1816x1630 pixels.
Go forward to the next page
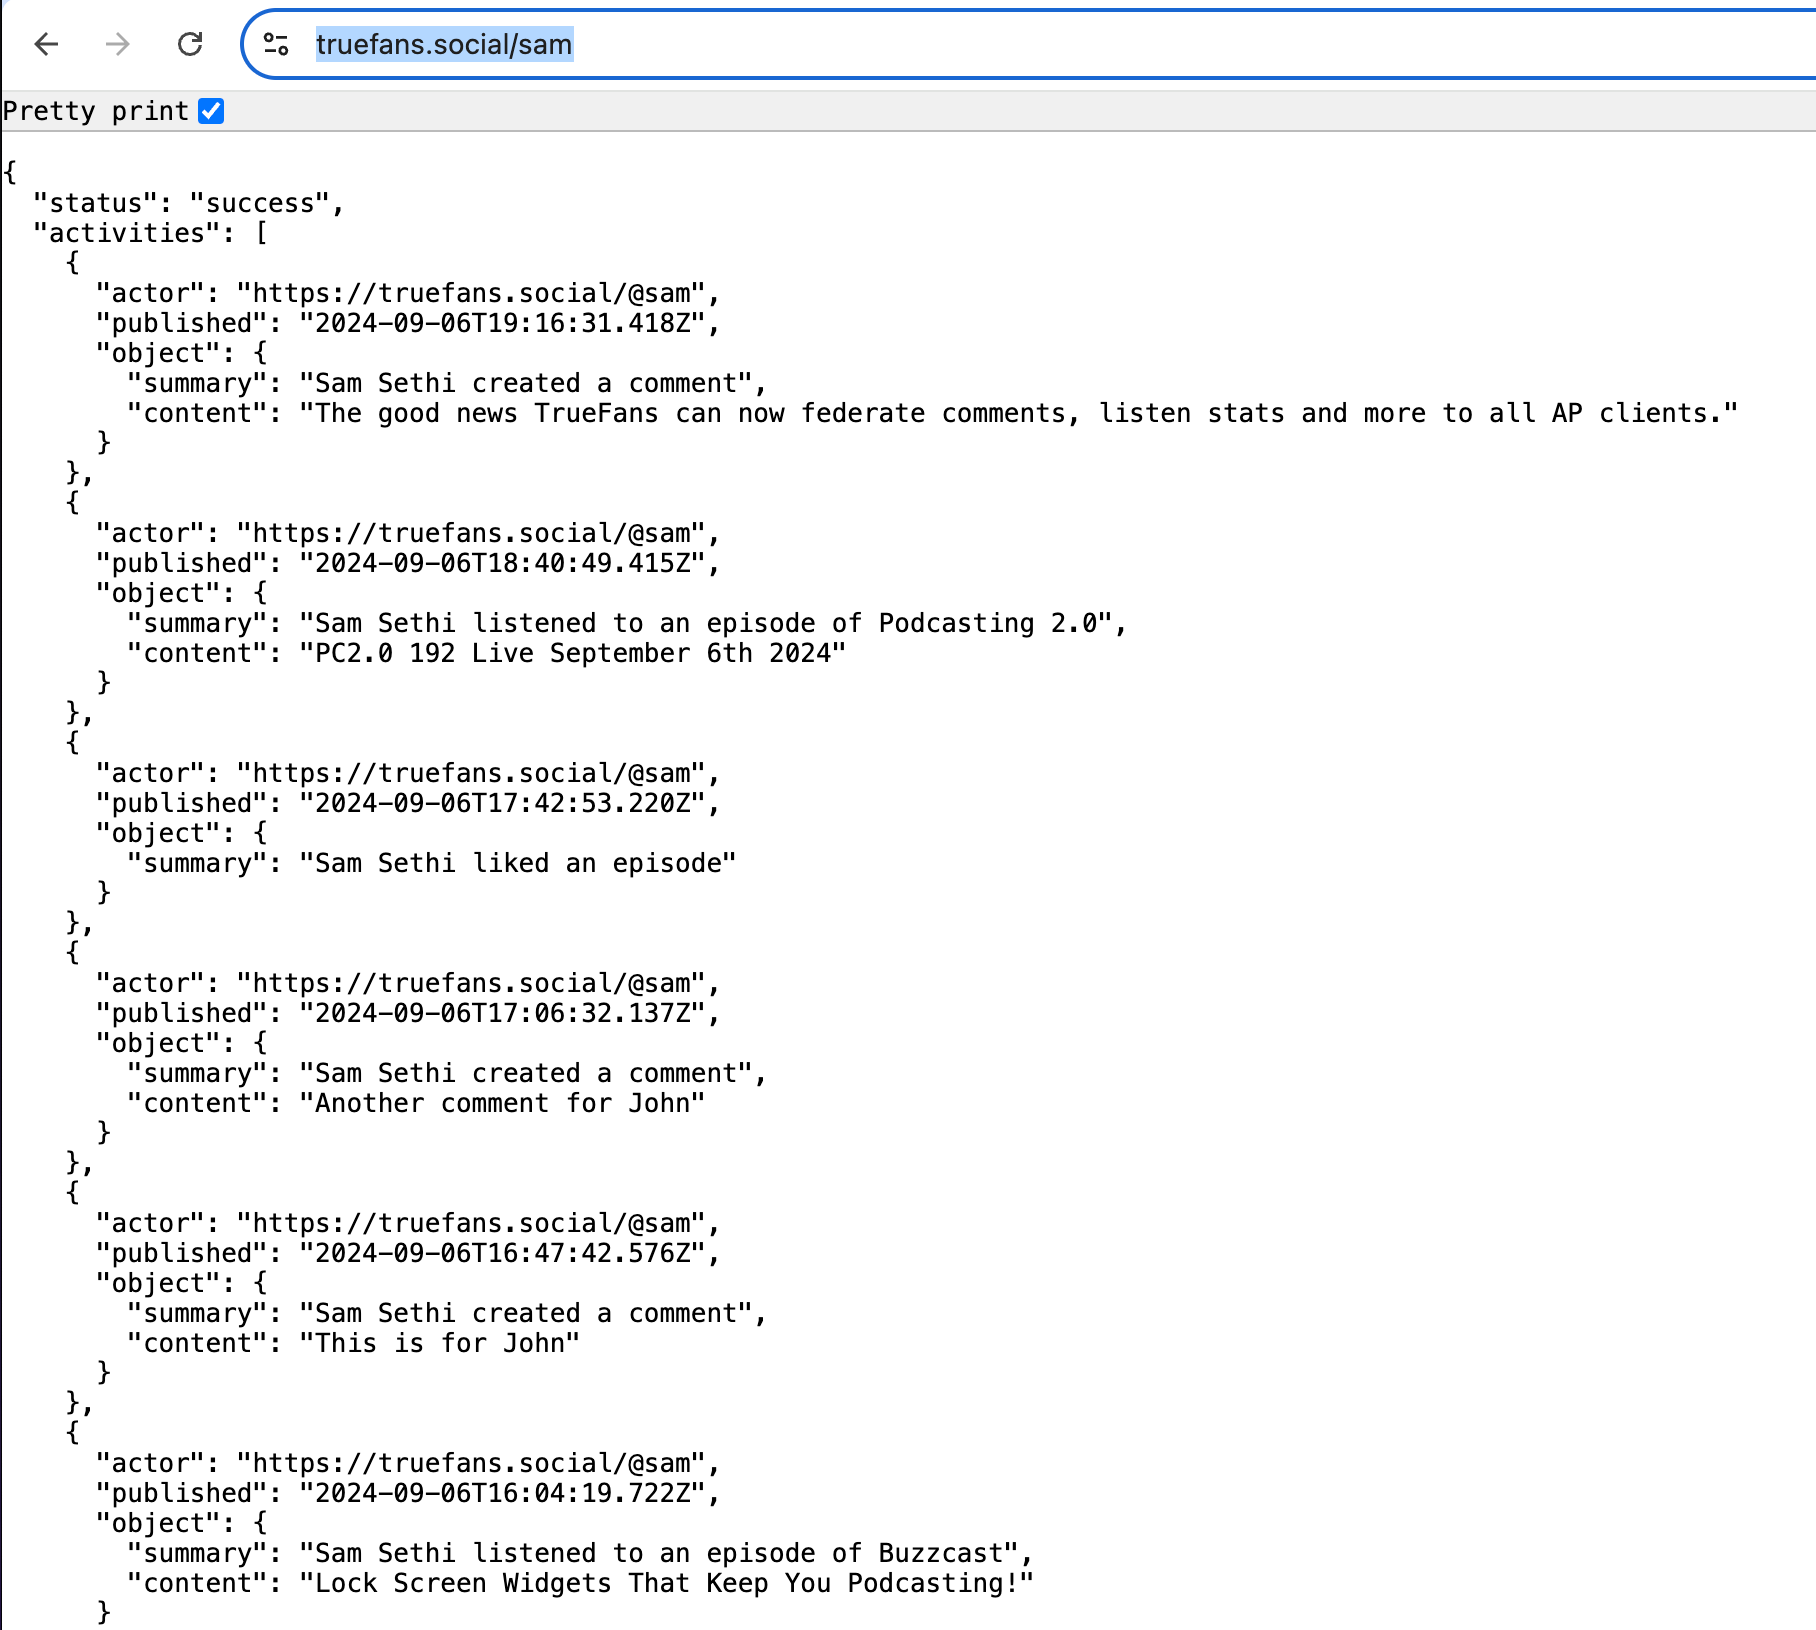[x=118, y=44]
